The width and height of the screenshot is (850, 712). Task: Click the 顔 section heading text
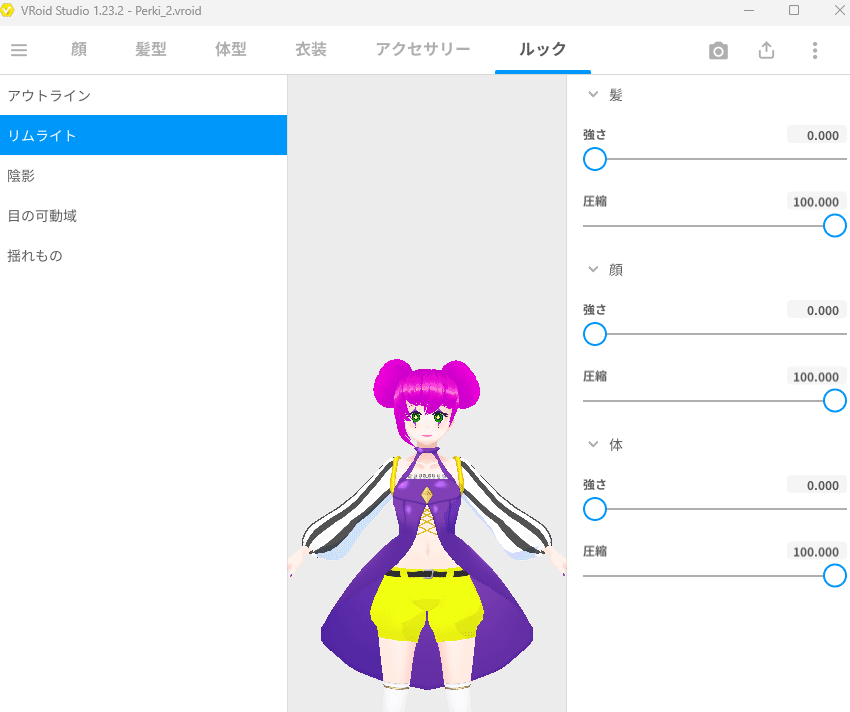616,270
